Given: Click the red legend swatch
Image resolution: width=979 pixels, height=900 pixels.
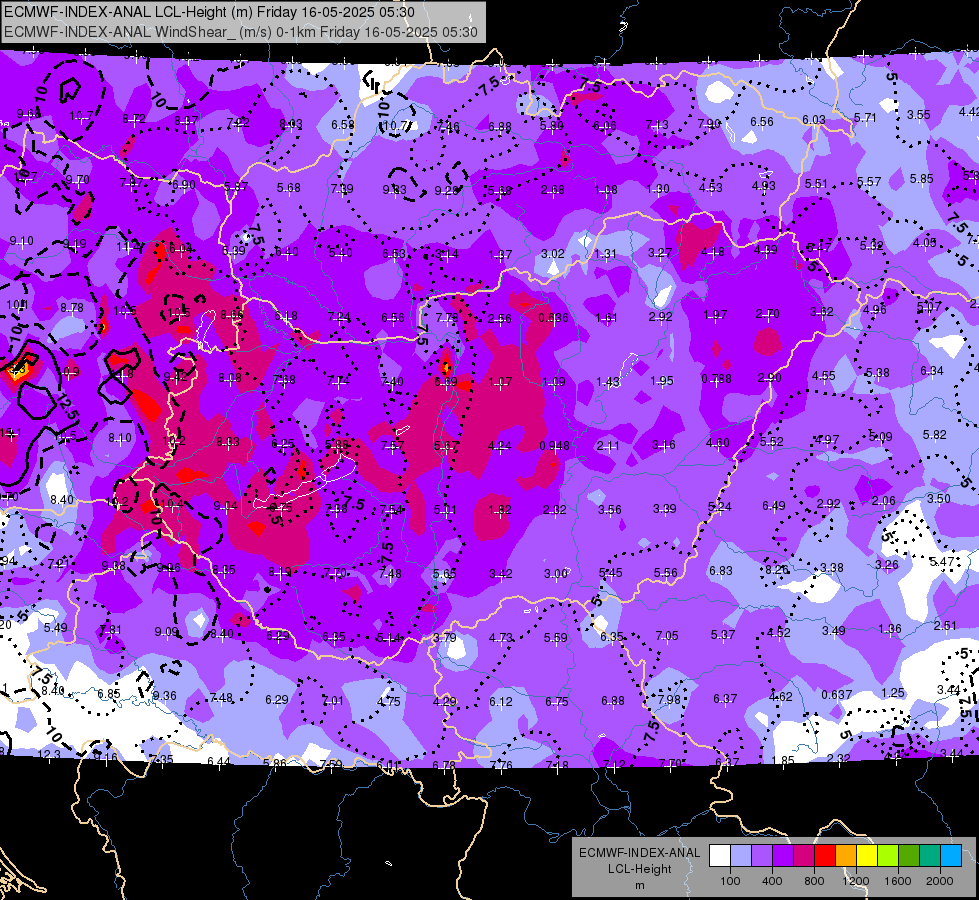Looking at the screenshot, I should (825, 855).
